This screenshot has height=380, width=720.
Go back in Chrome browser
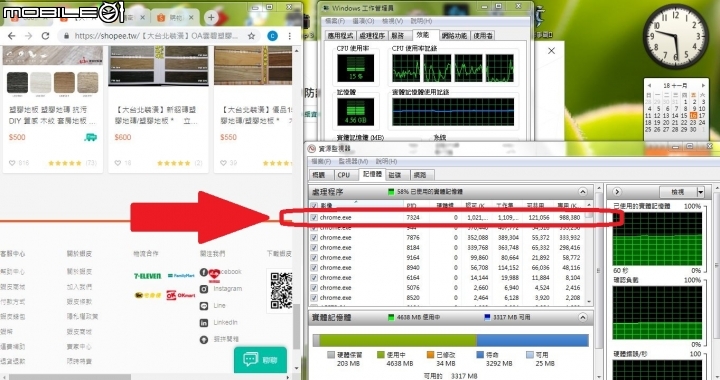[11, 36]
